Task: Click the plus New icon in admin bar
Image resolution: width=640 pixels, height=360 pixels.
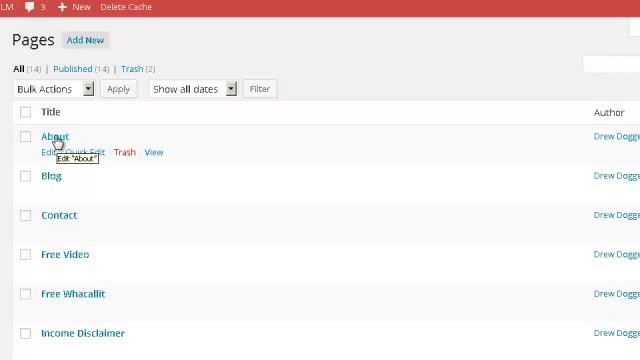Action: [x=62, y=7]
